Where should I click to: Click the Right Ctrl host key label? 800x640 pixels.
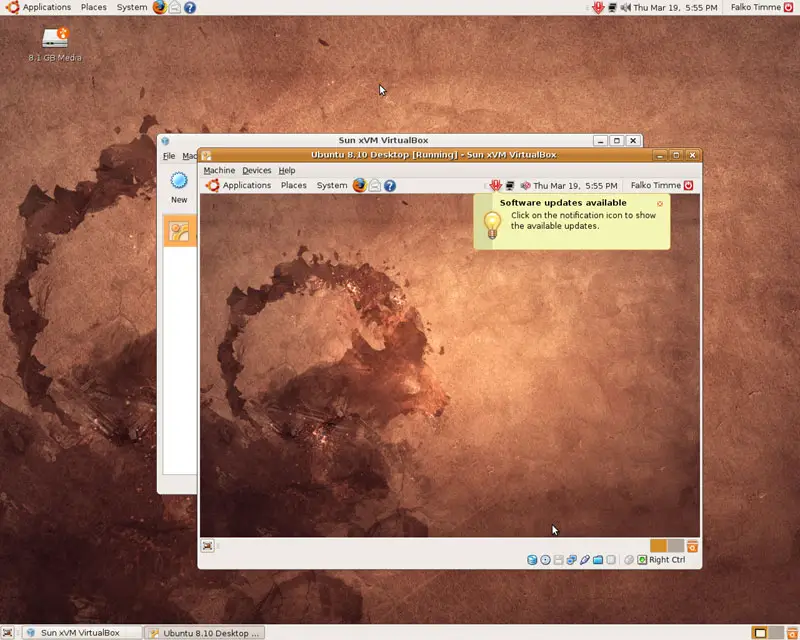tap(667, 560)
